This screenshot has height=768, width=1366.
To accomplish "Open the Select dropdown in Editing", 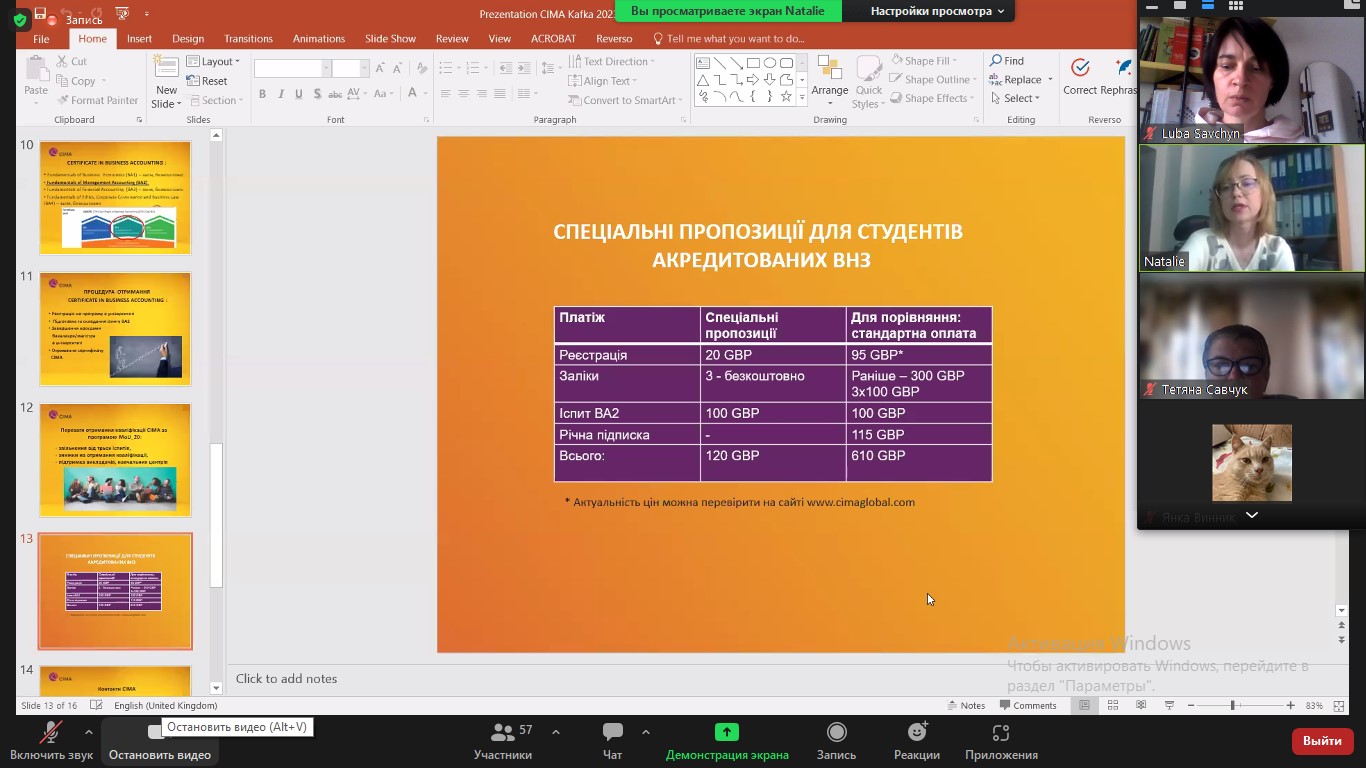I will point(1016,98).
